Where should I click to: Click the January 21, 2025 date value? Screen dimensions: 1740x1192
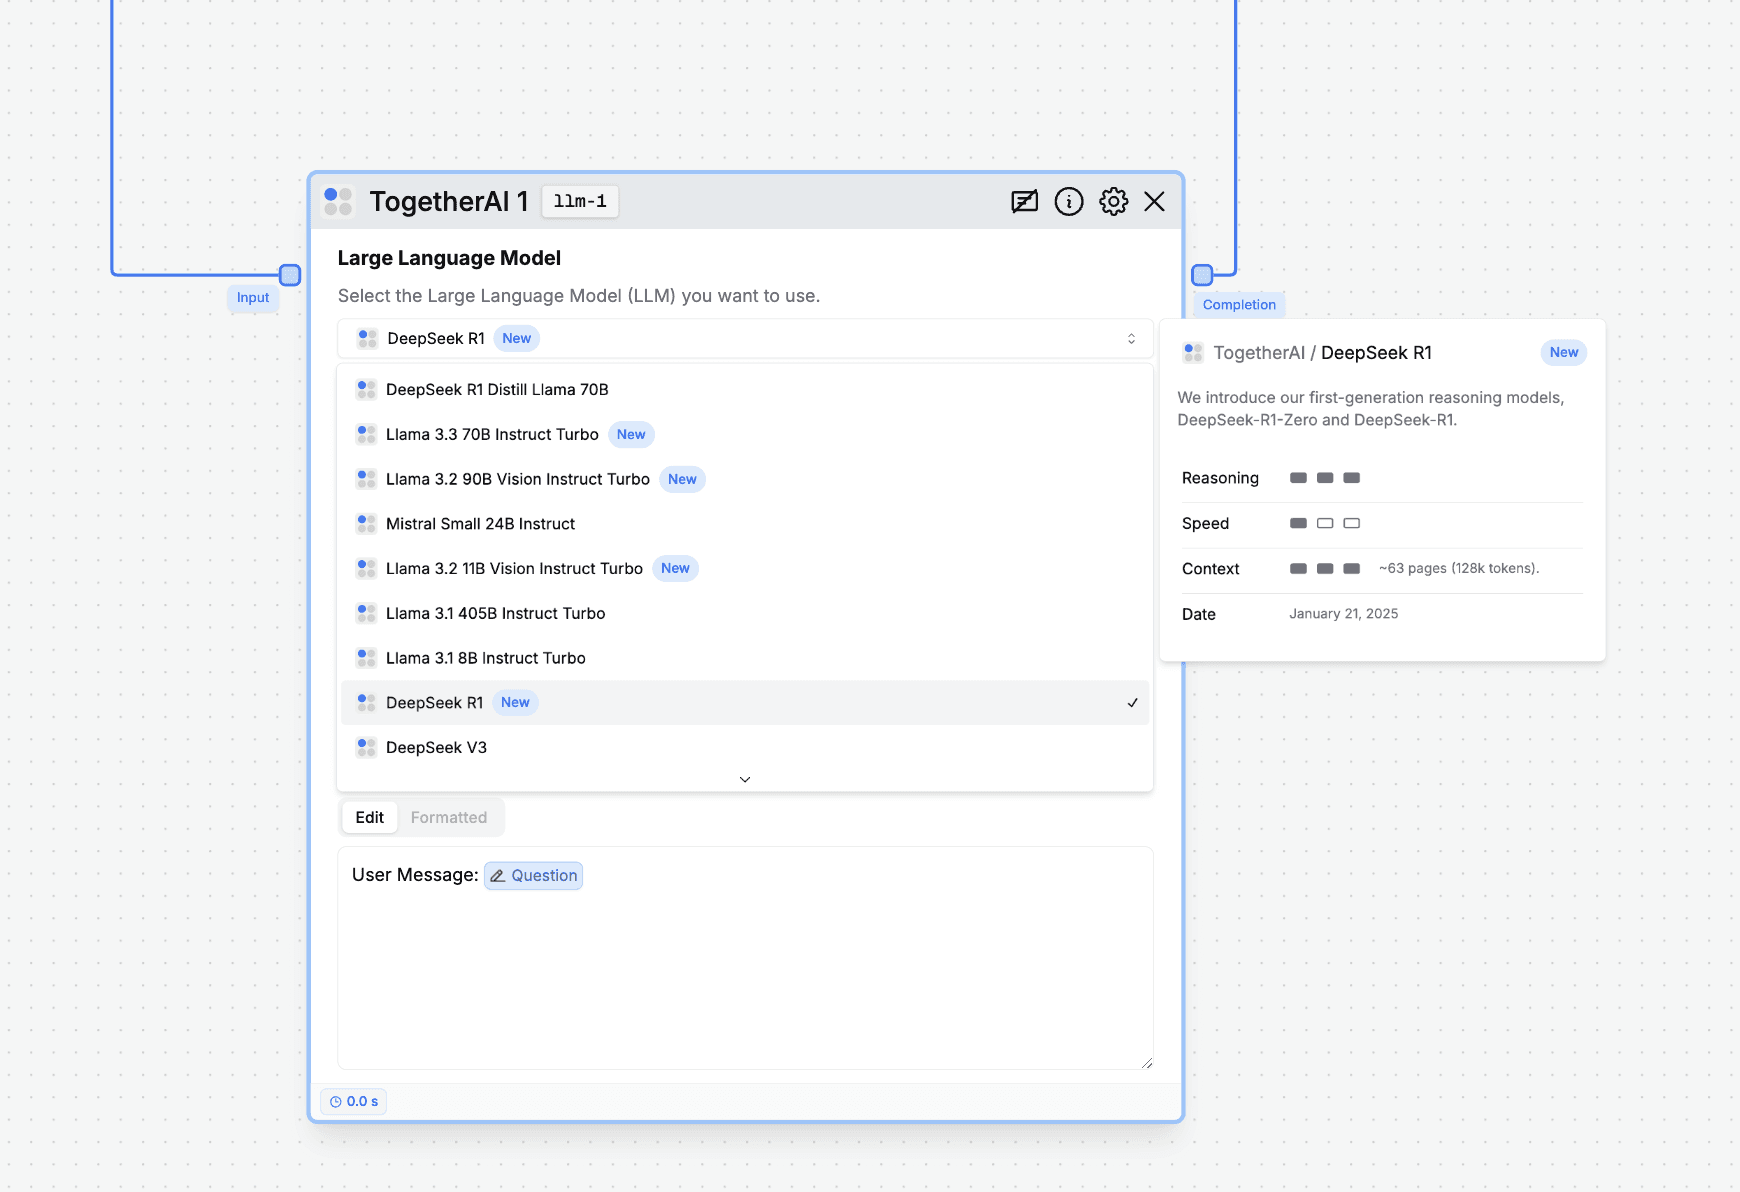click(1343, 614)
